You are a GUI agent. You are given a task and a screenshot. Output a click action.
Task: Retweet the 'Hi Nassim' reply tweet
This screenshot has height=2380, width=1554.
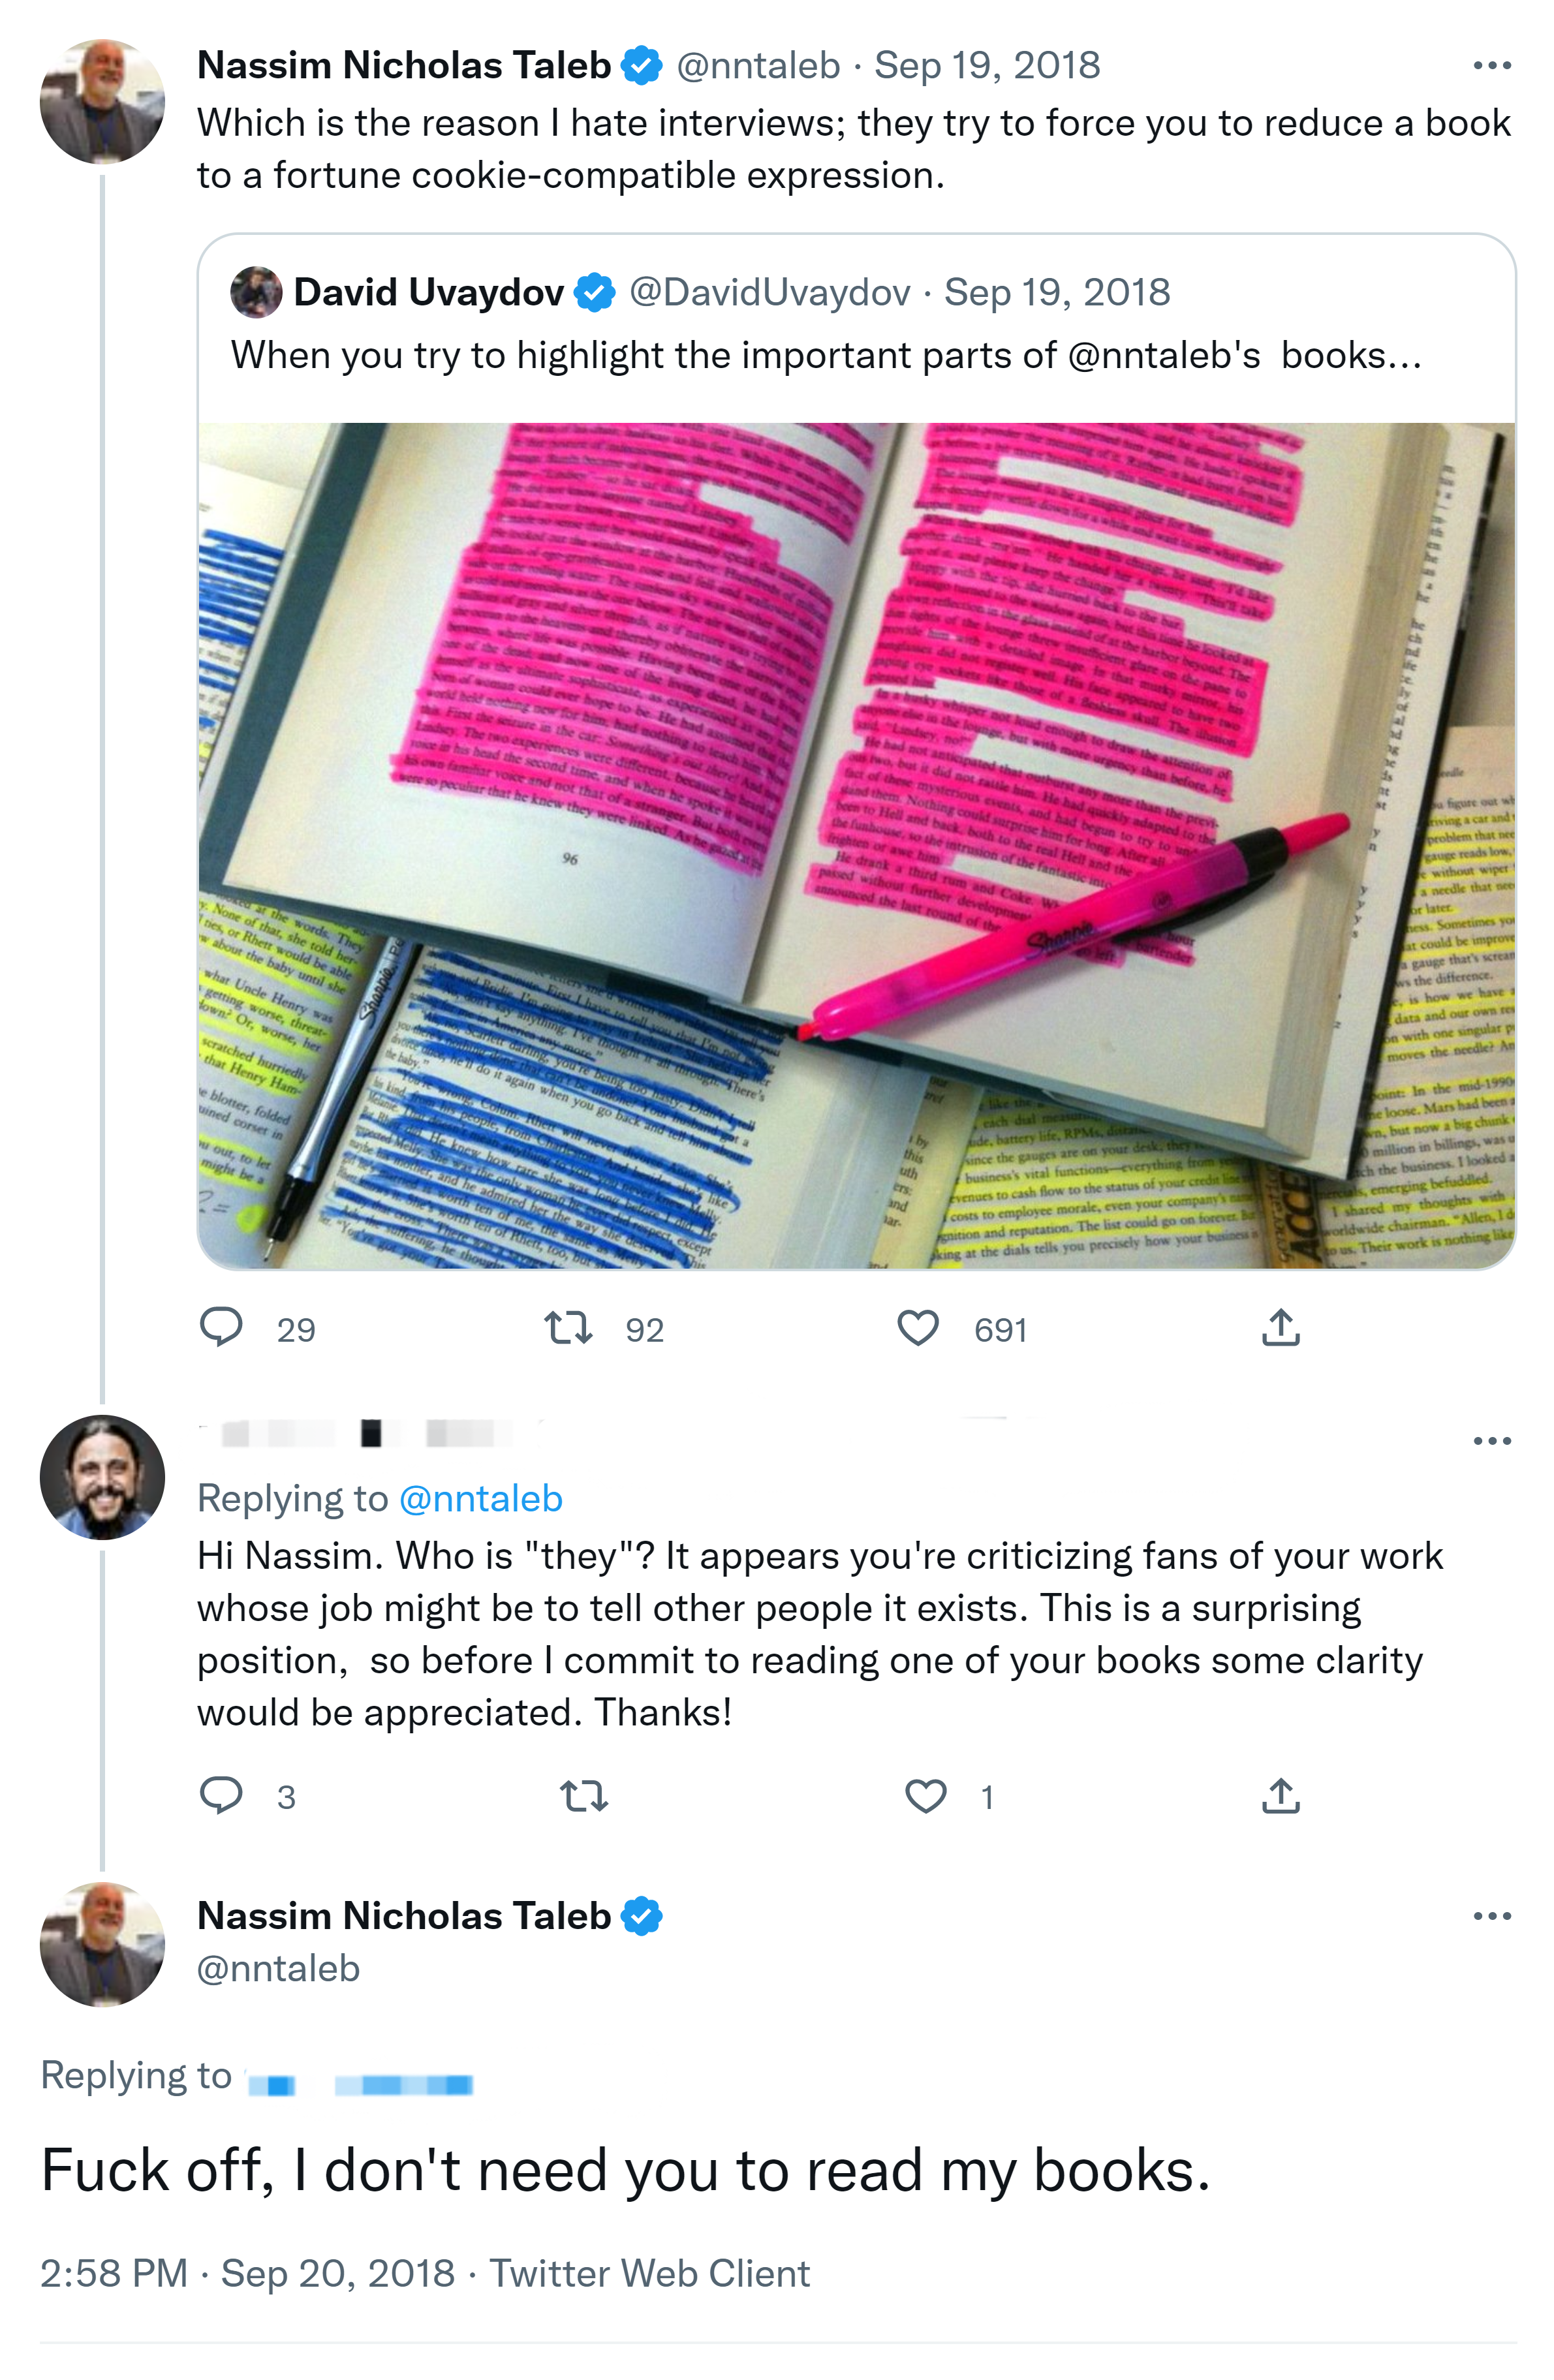584,1796
